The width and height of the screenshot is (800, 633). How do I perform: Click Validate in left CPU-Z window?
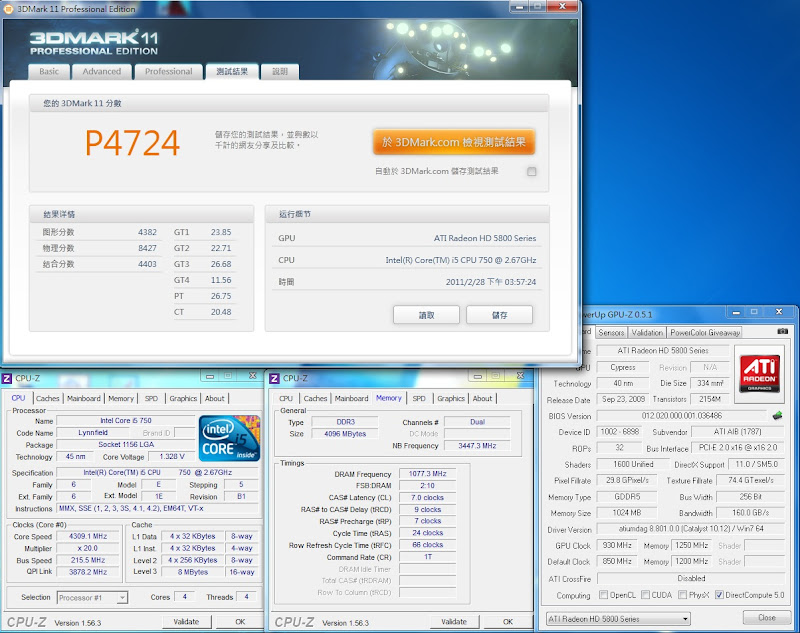pyautogui.click(x=186, y=622)
